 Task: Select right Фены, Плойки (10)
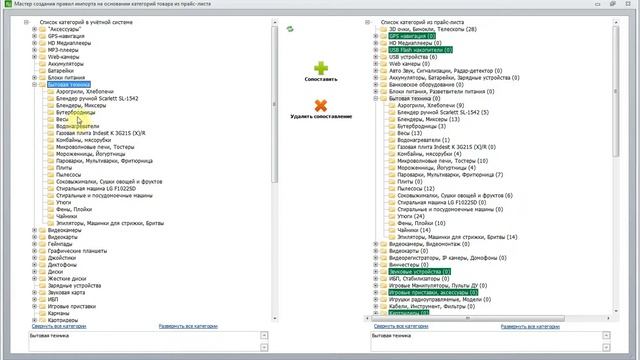421,223
